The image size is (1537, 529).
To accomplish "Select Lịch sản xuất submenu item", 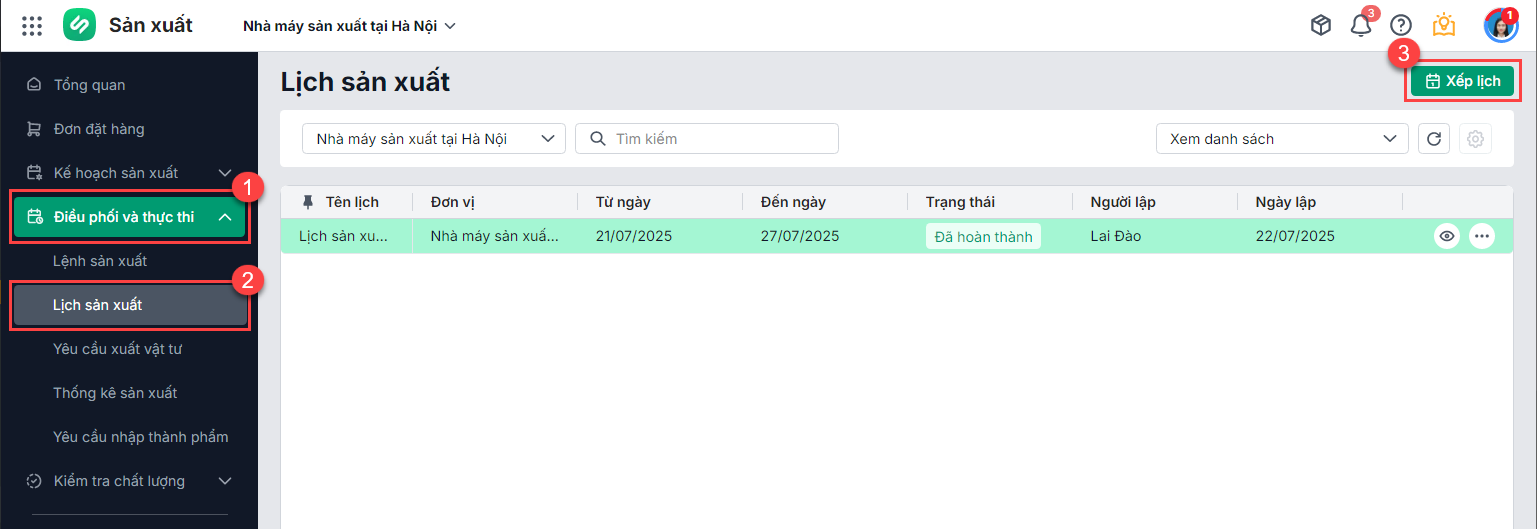I will tap(129, 305).
